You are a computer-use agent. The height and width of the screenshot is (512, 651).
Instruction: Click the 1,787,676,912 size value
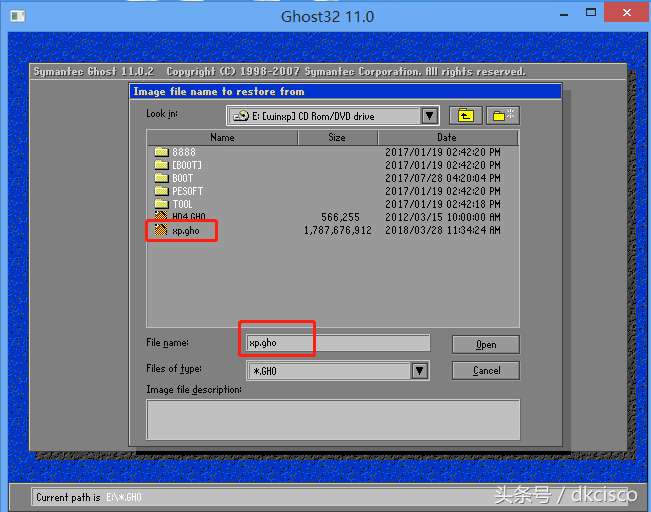point(338,230)
